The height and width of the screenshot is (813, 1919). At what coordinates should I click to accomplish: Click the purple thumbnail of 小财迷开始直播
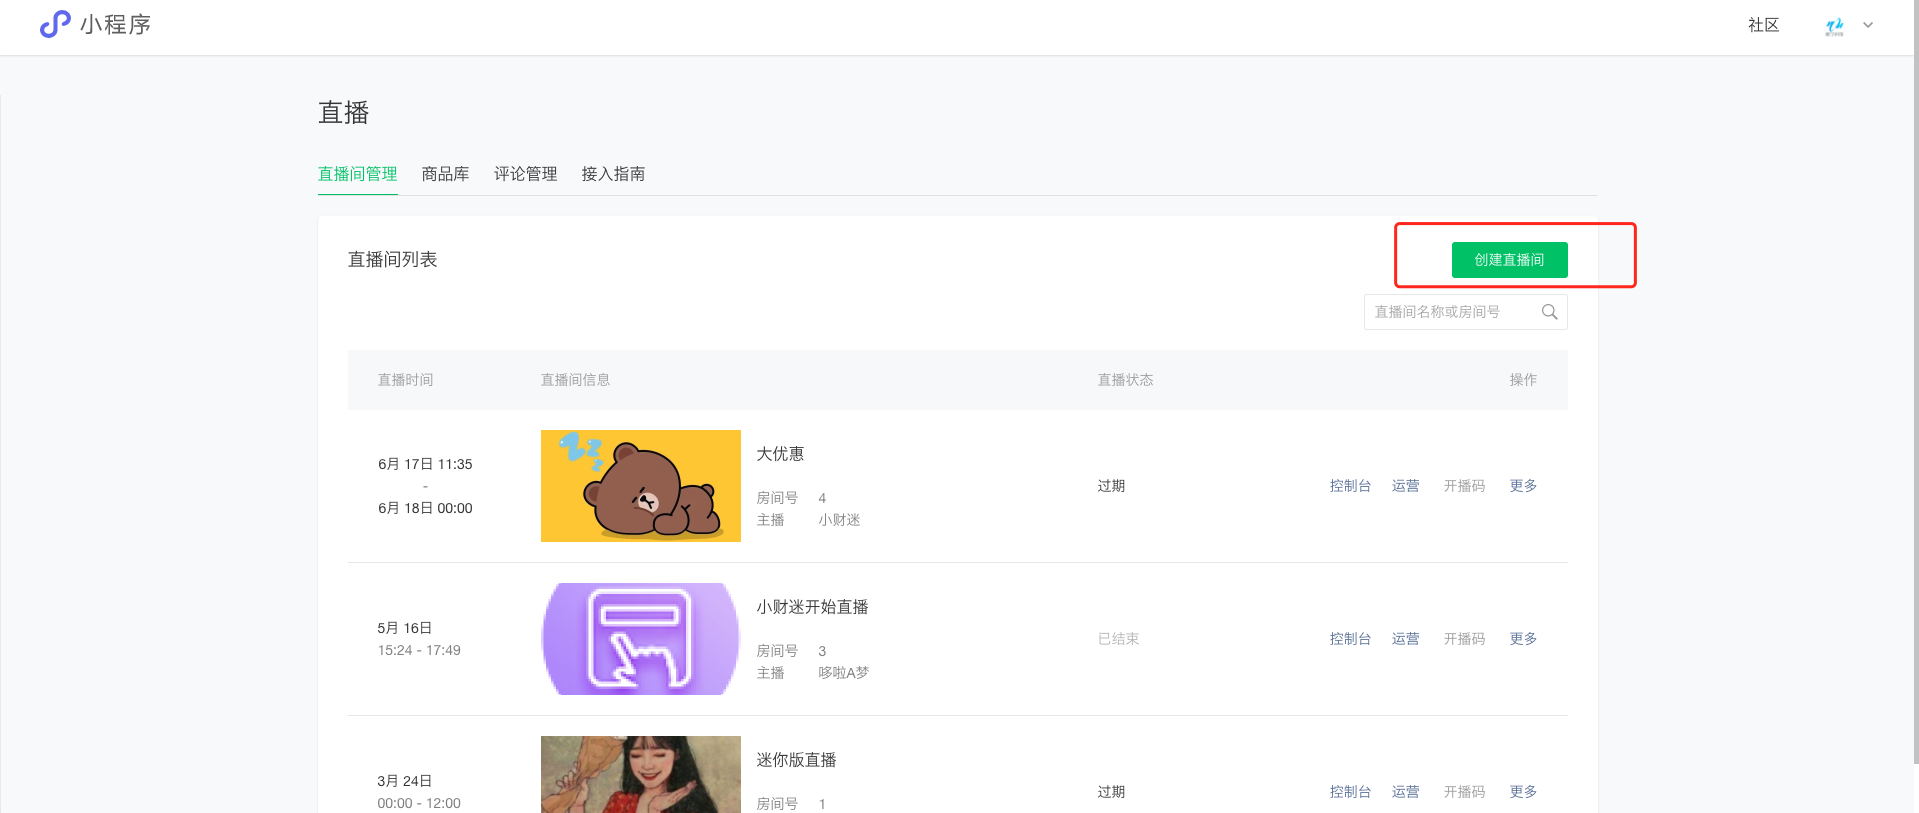click(x=641, y=639)
